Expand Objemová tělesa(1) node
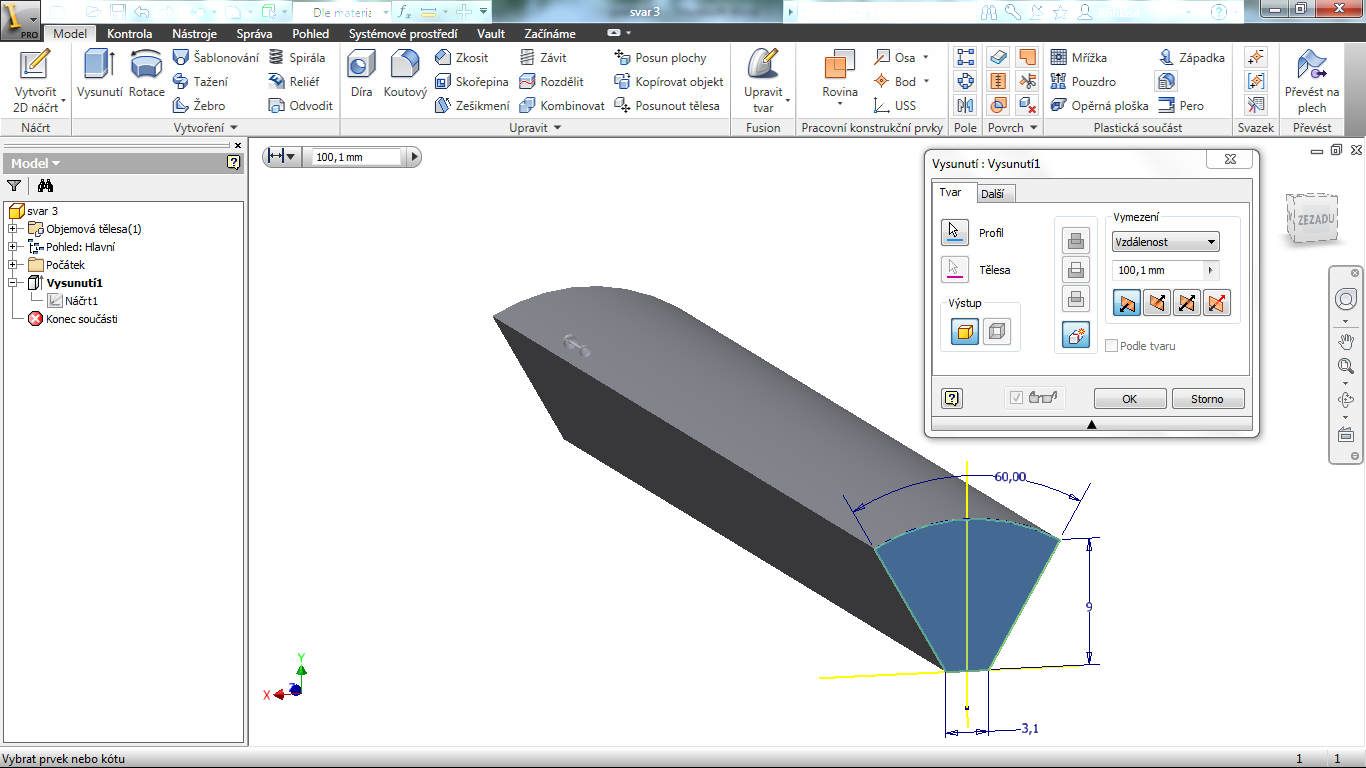 coord(13,229)
